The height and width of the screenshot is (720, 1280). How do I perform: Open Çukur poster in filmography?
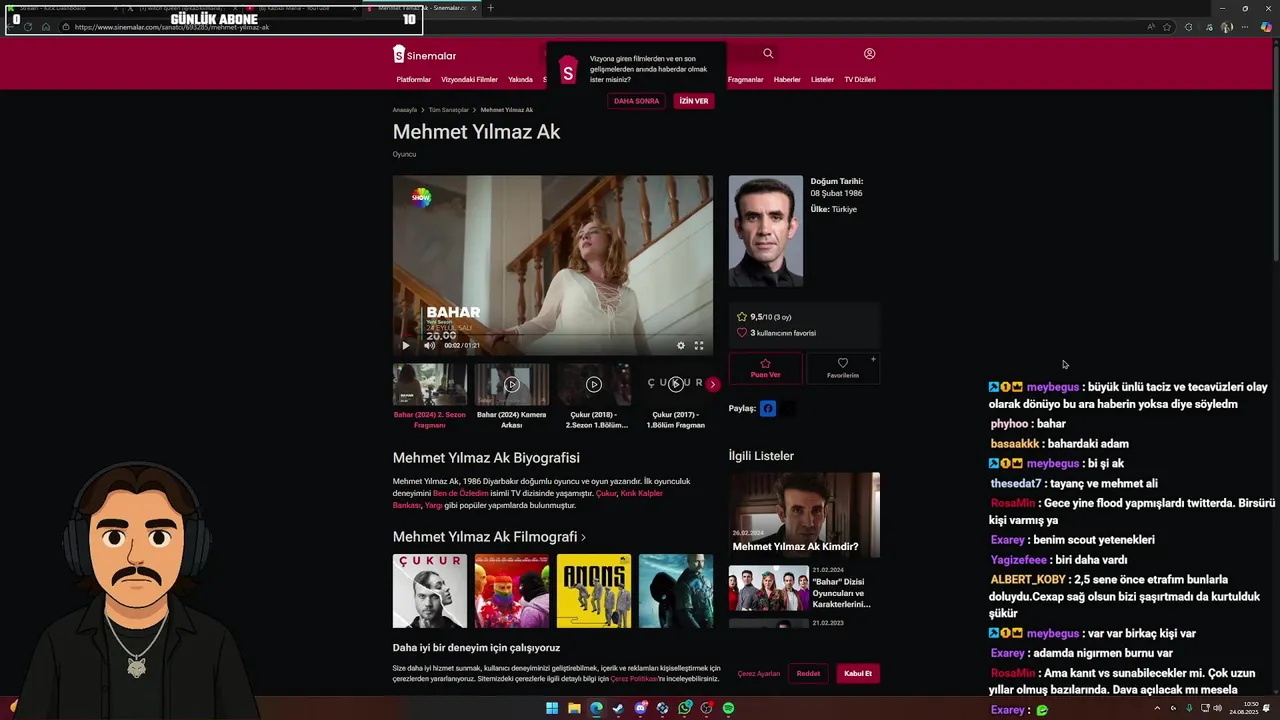tap(429, 591)
